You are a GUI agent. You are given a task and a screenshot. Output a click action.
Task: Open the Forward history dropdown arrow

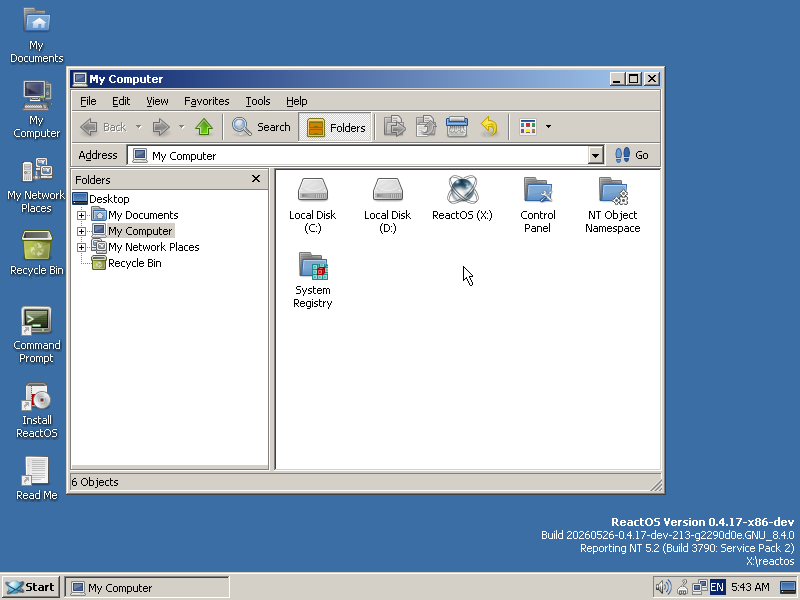click(182, 127)
